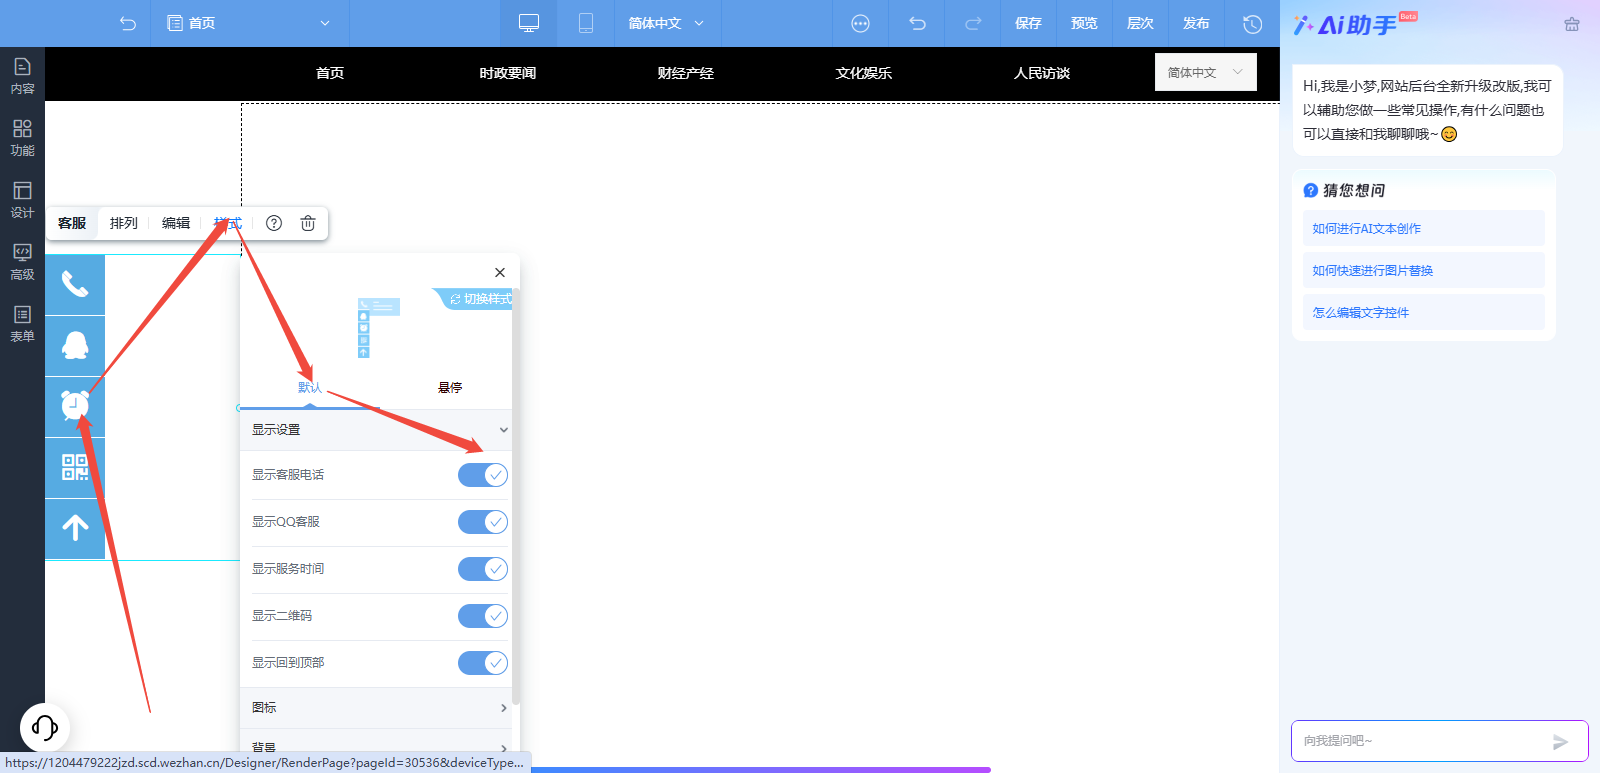Image resolution: width=1600 pixels, height=773 pixels.
Task: Toggle 显示二维码 switch
Action: click(x=483, y=616)
